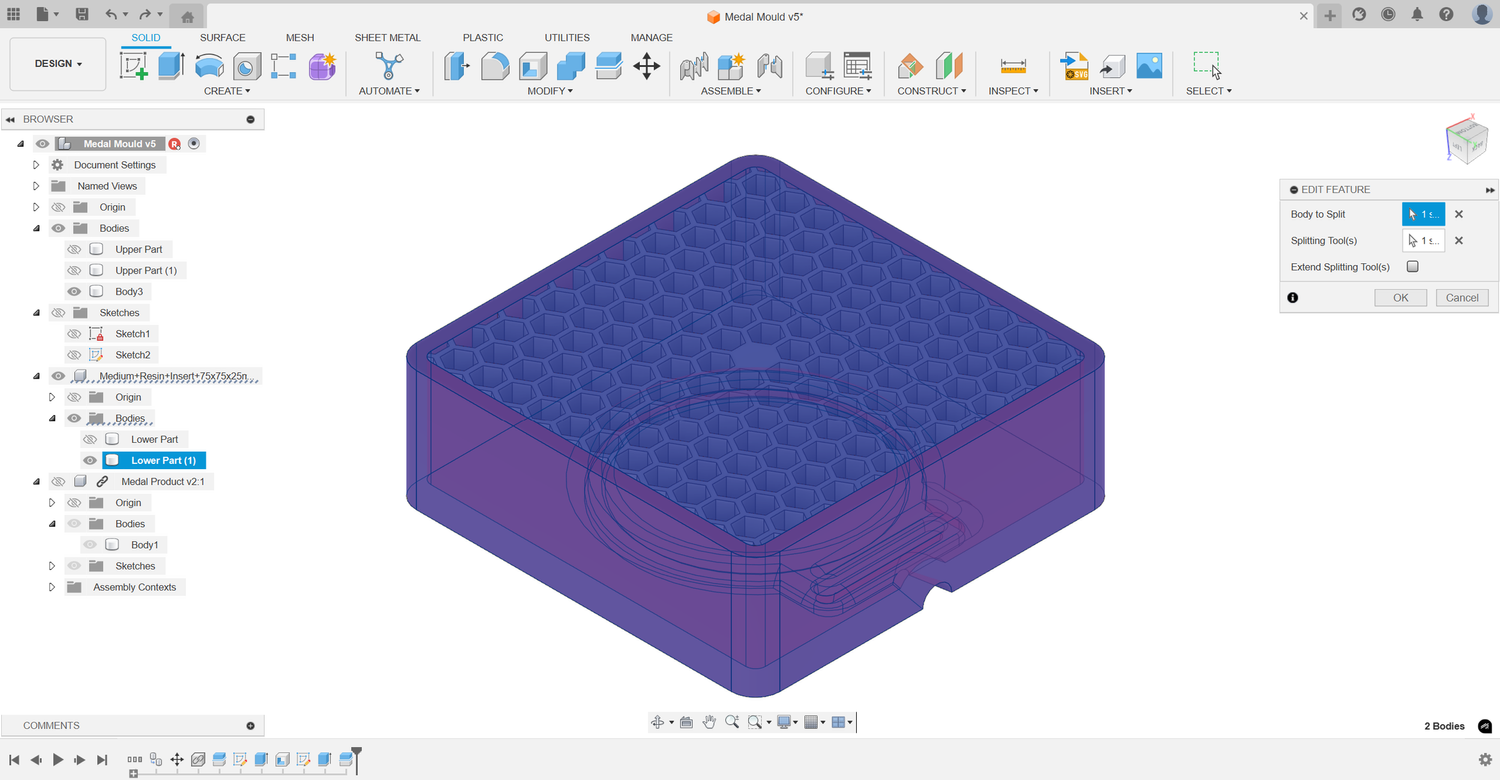This screenshot has height=780, width=1500.
Task: Select the Midplane construct tool
Action: [949, 66]
